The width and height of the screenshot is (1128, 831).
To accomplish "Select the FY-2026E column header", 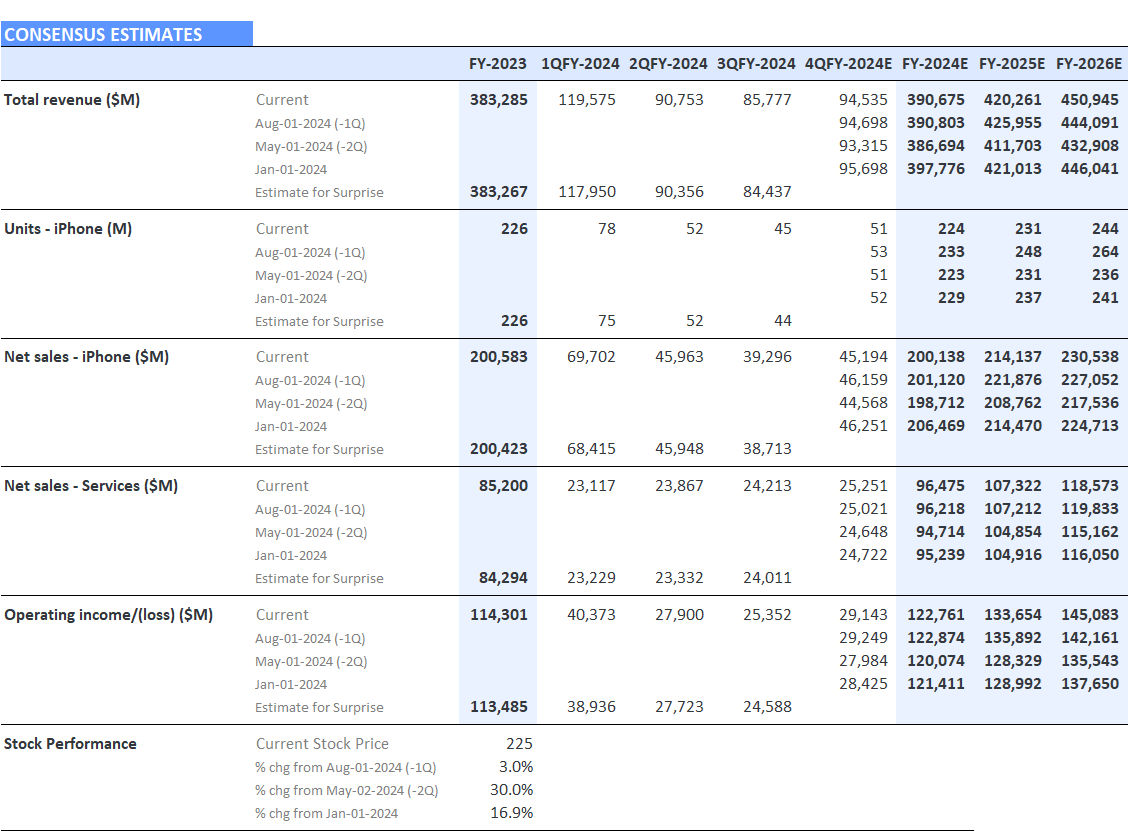I will (x=1087, y=64).
